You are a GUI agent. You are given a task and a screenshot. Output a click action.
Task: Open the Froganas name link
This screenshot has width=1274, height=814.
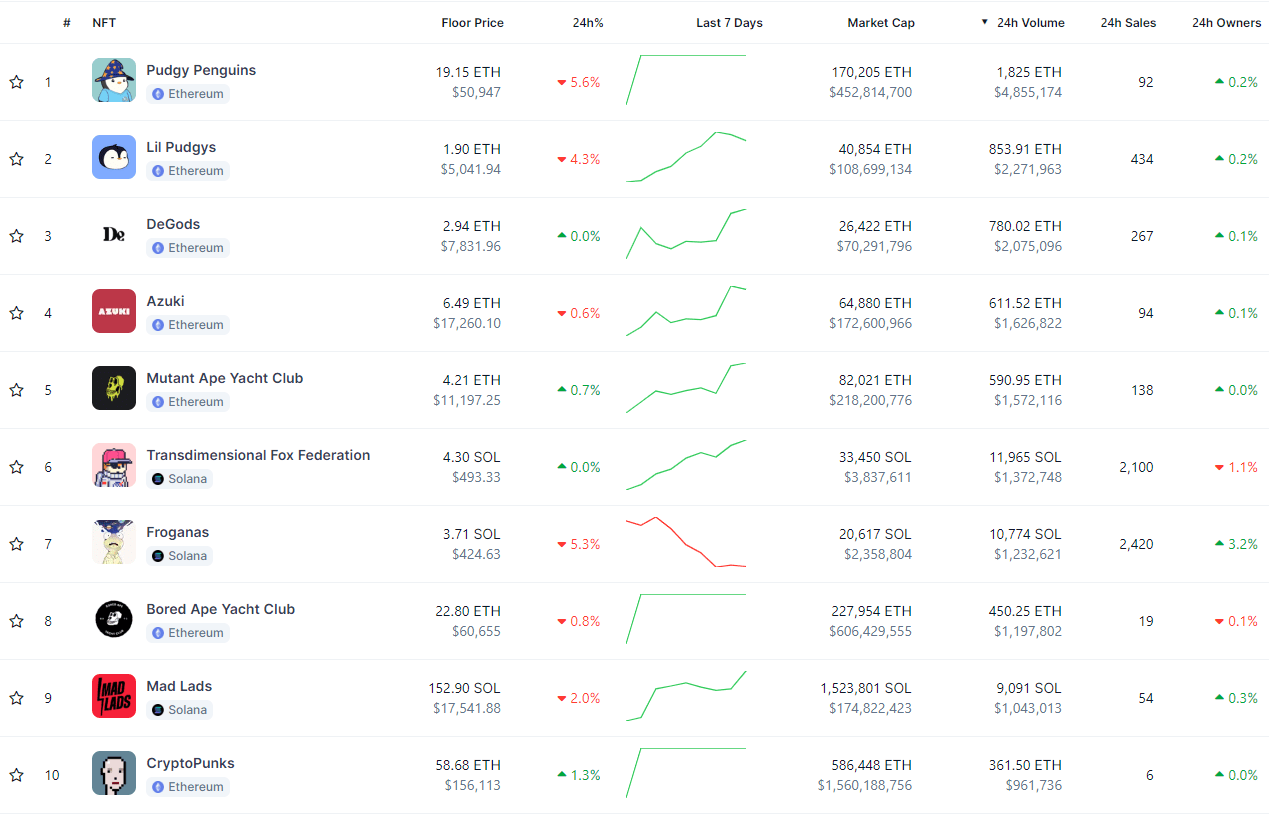click(178, 532)
